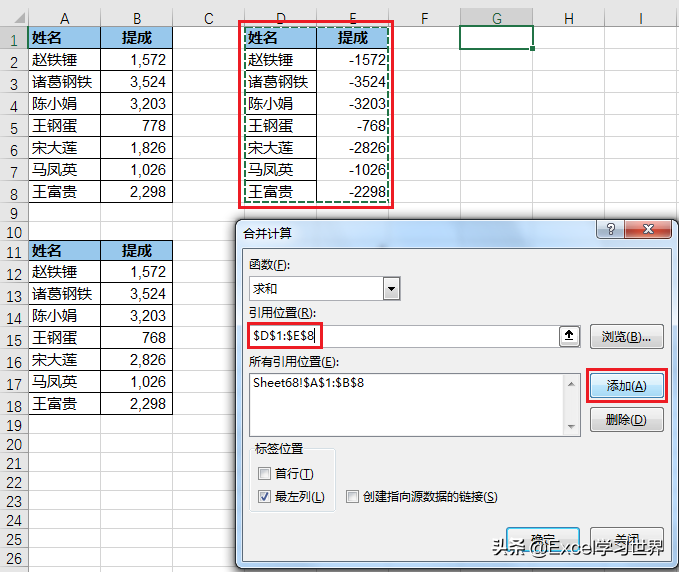This screenshot has width=679, height=572.
Task: Uncheck the 最左列 checkbox
Action: click(264, 496)
